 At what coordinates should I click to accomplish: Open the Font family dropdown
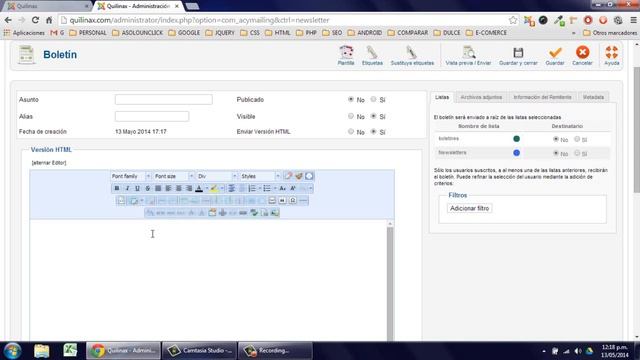click(131, 176)
